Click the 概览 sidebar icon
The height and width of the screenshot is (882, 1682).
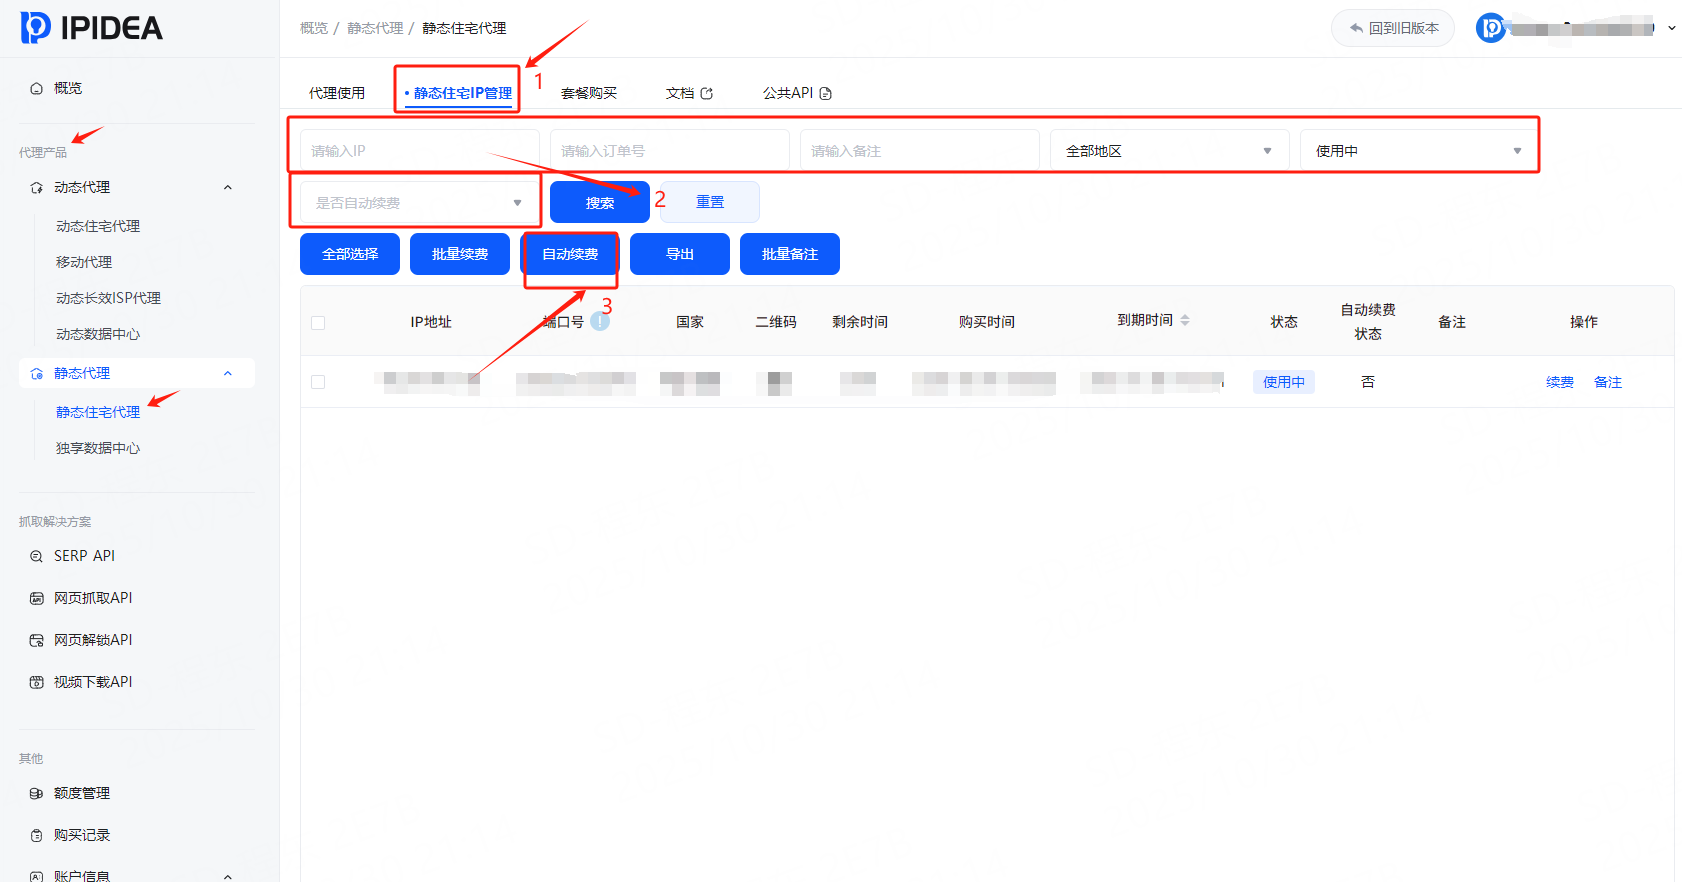click(x=37, y=88)
